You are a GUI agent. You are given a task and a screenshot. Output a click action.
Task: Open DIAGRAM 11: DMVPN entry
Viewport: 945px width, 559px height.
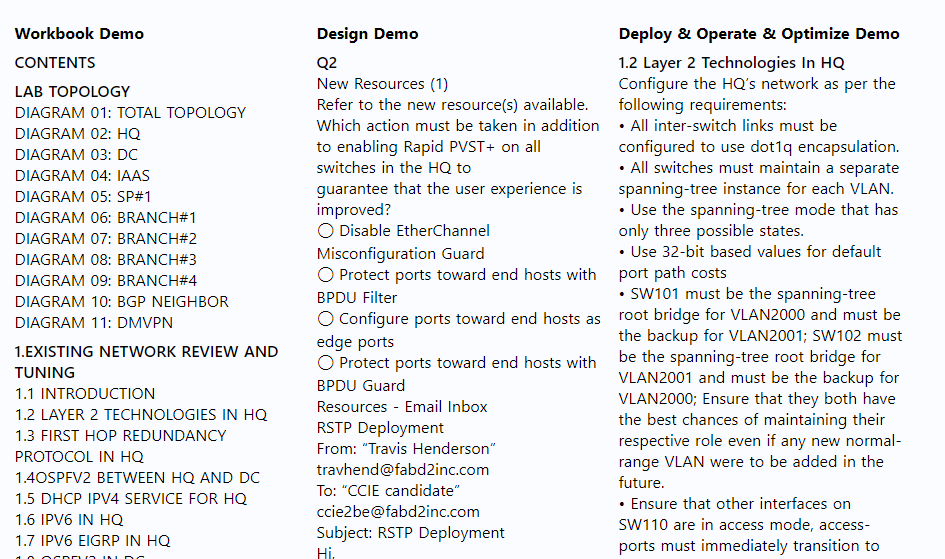click(94, 323)
